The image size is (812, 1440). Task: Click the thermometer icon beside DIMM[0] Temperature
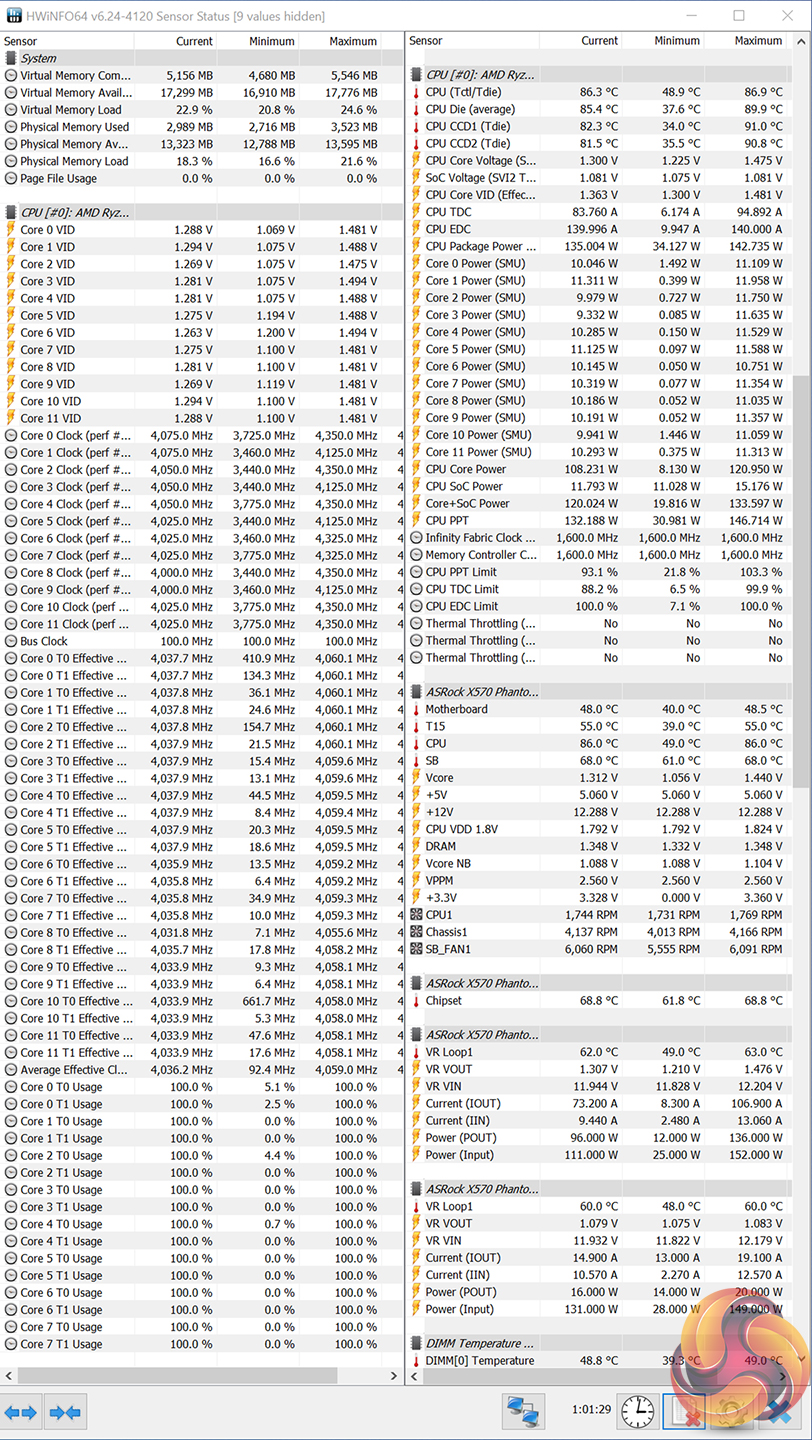[x=416, y=1361]
